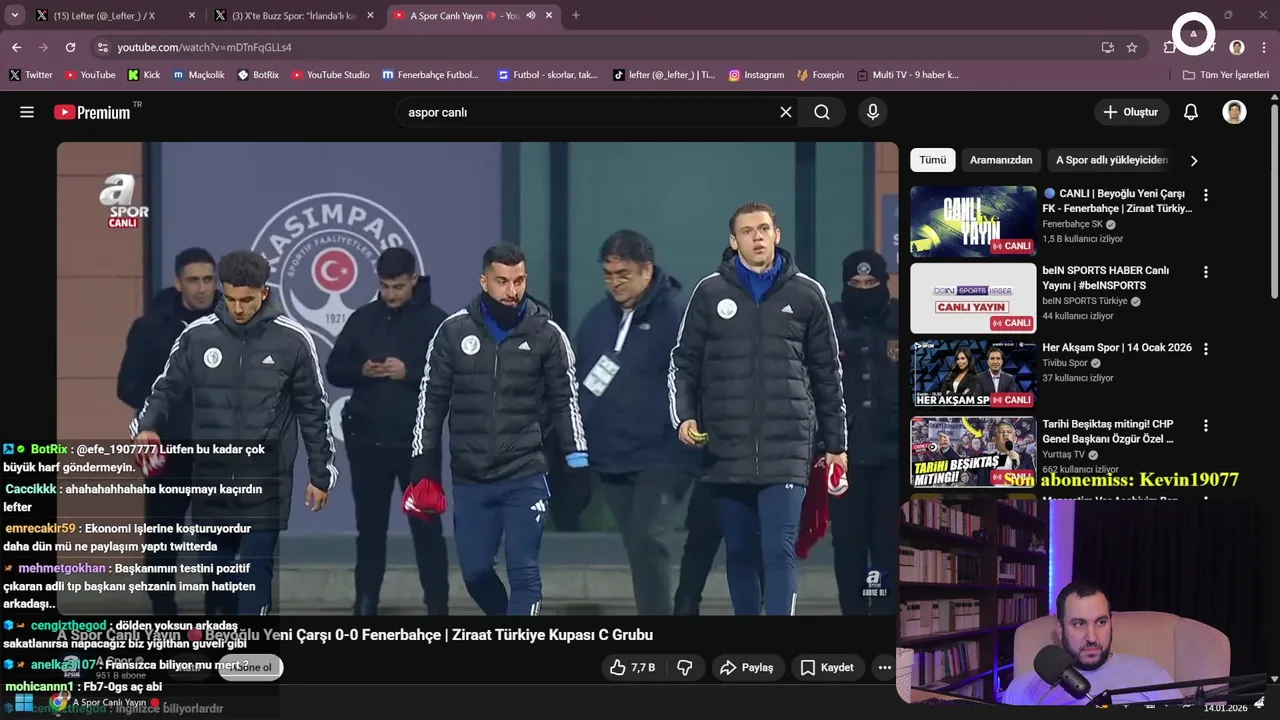Image resolution: width=1280 pixels, height=720 pixels.
Task: Open the Windows Start button
Action: pos(23,703)
